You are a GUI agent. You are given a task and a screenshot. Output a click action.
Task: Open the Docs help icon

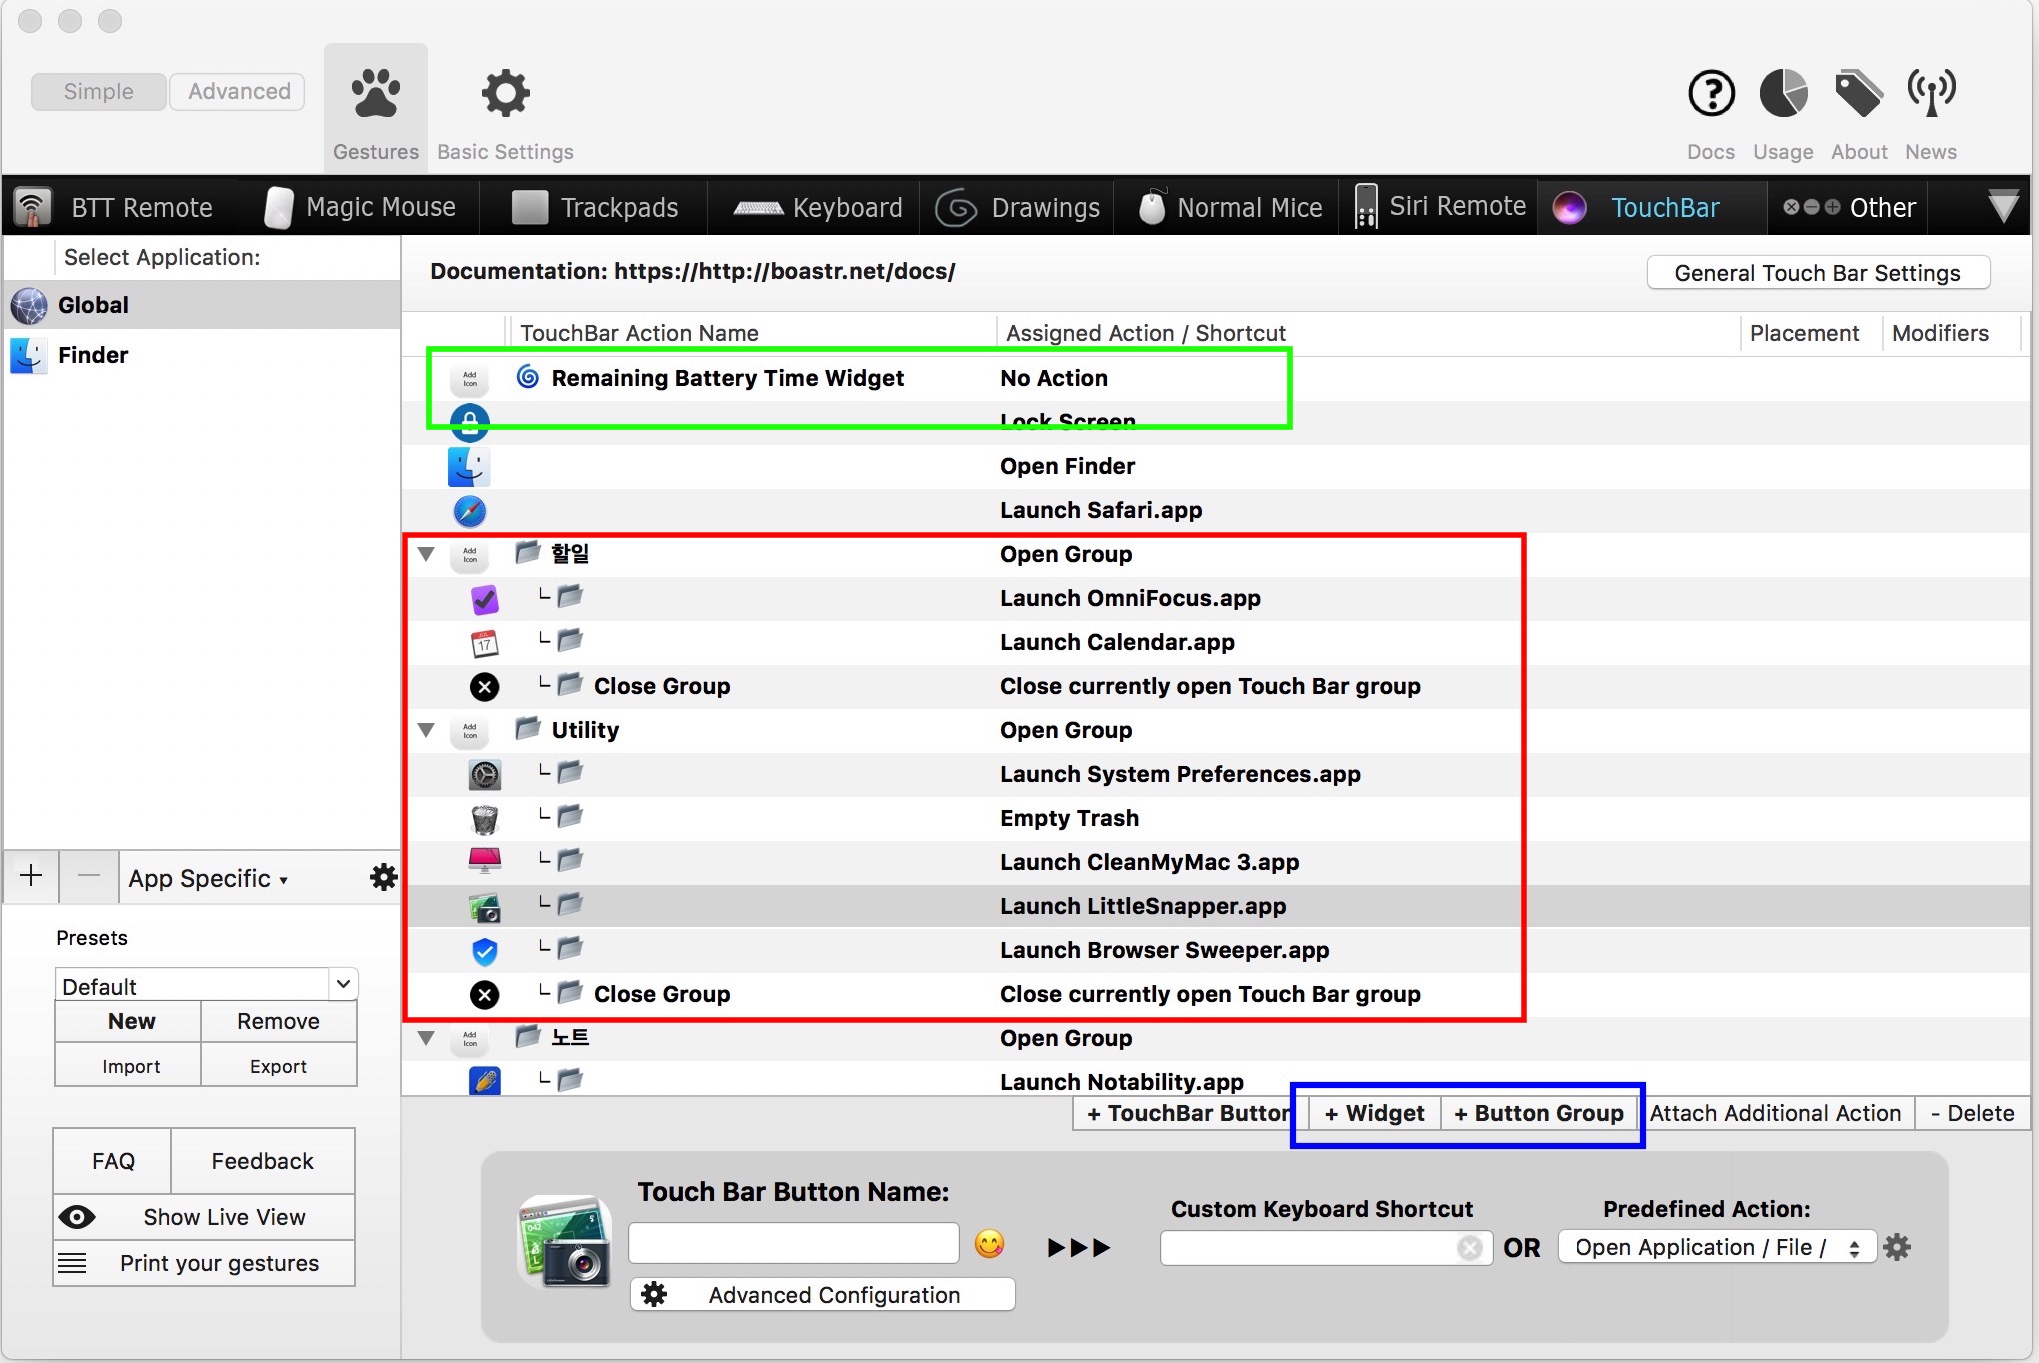point(1711,94)
